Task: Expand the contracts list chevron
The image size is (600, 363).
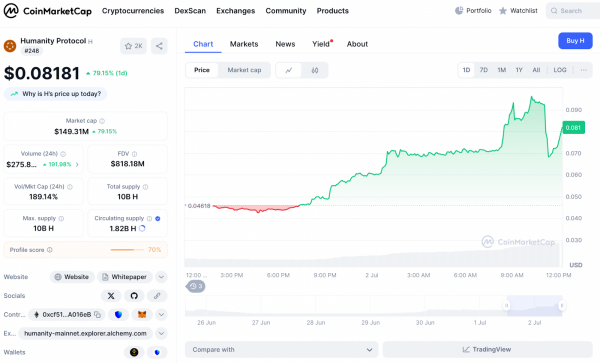Action: (161, 314)
